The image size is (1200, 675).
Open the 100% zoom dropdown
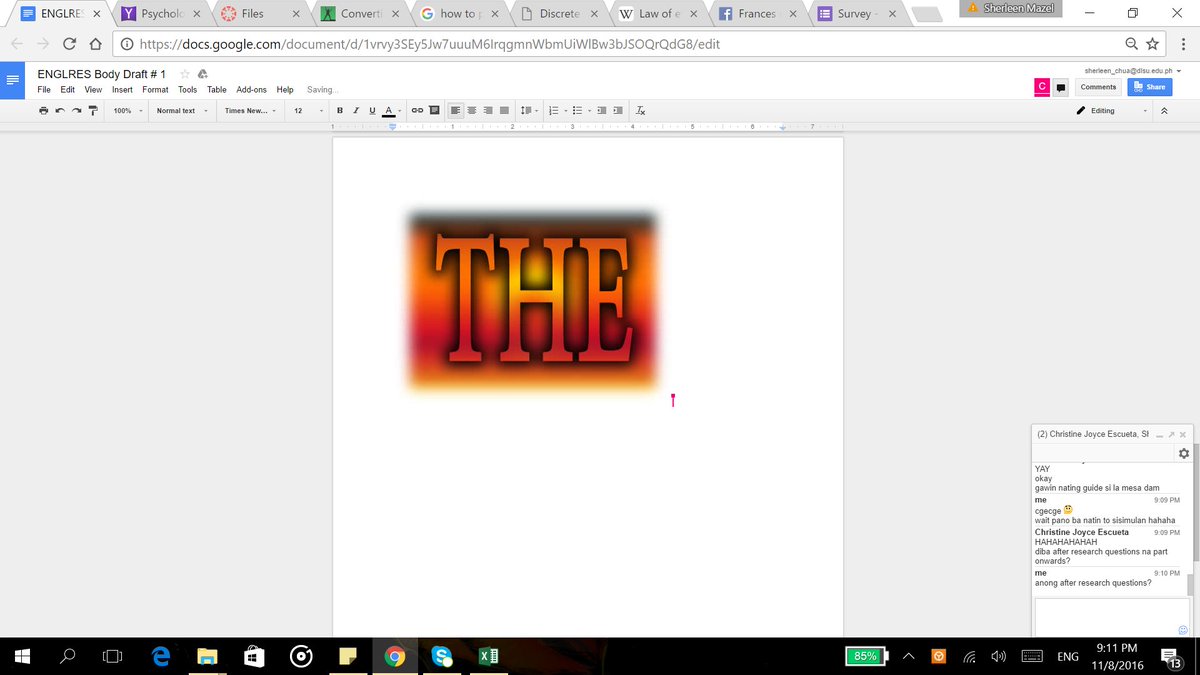coord(126,111)
